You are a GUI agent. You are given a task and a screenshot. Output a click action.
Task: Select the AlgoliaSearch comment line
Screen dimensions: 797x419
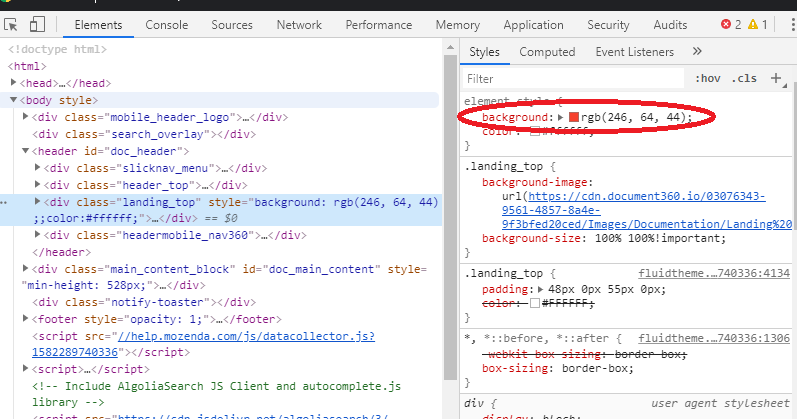[216, 394]
